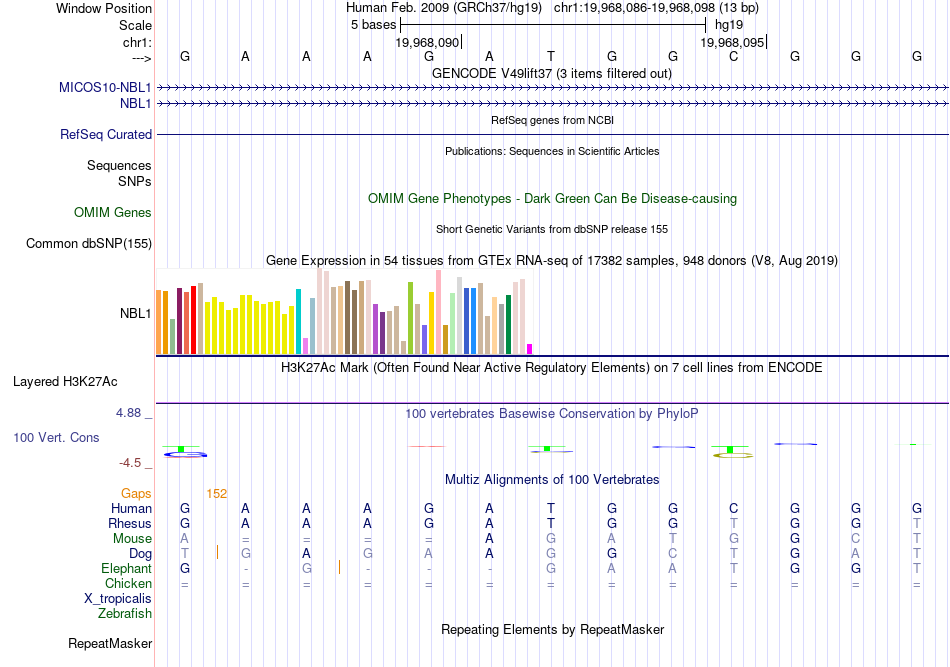Viewport: 950px width, 667px height.
Task: Click the 19,968,090 position marker
Action: (427, 42)
